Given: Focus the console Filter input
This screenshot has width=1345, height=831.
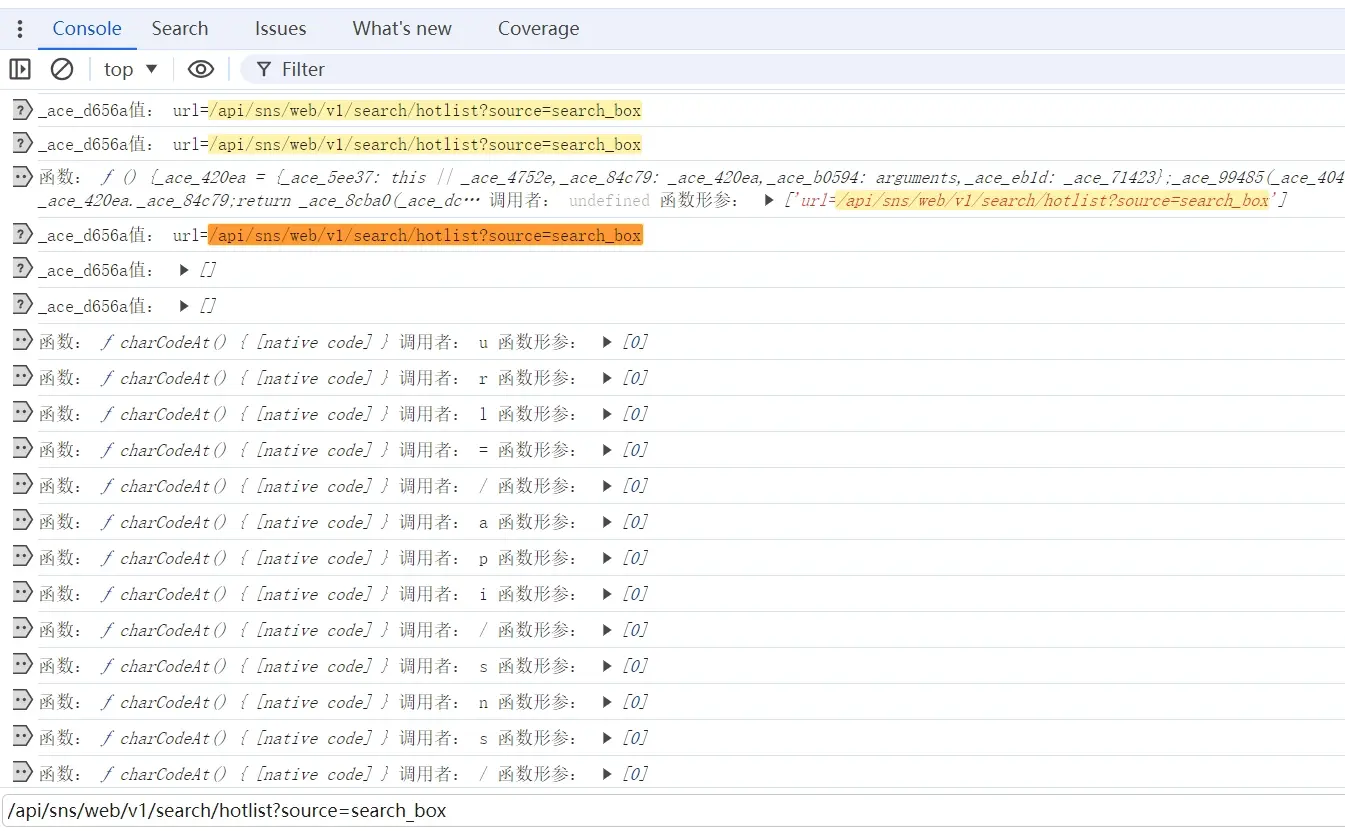Looking at the screenshot, I should coord(790,69).
